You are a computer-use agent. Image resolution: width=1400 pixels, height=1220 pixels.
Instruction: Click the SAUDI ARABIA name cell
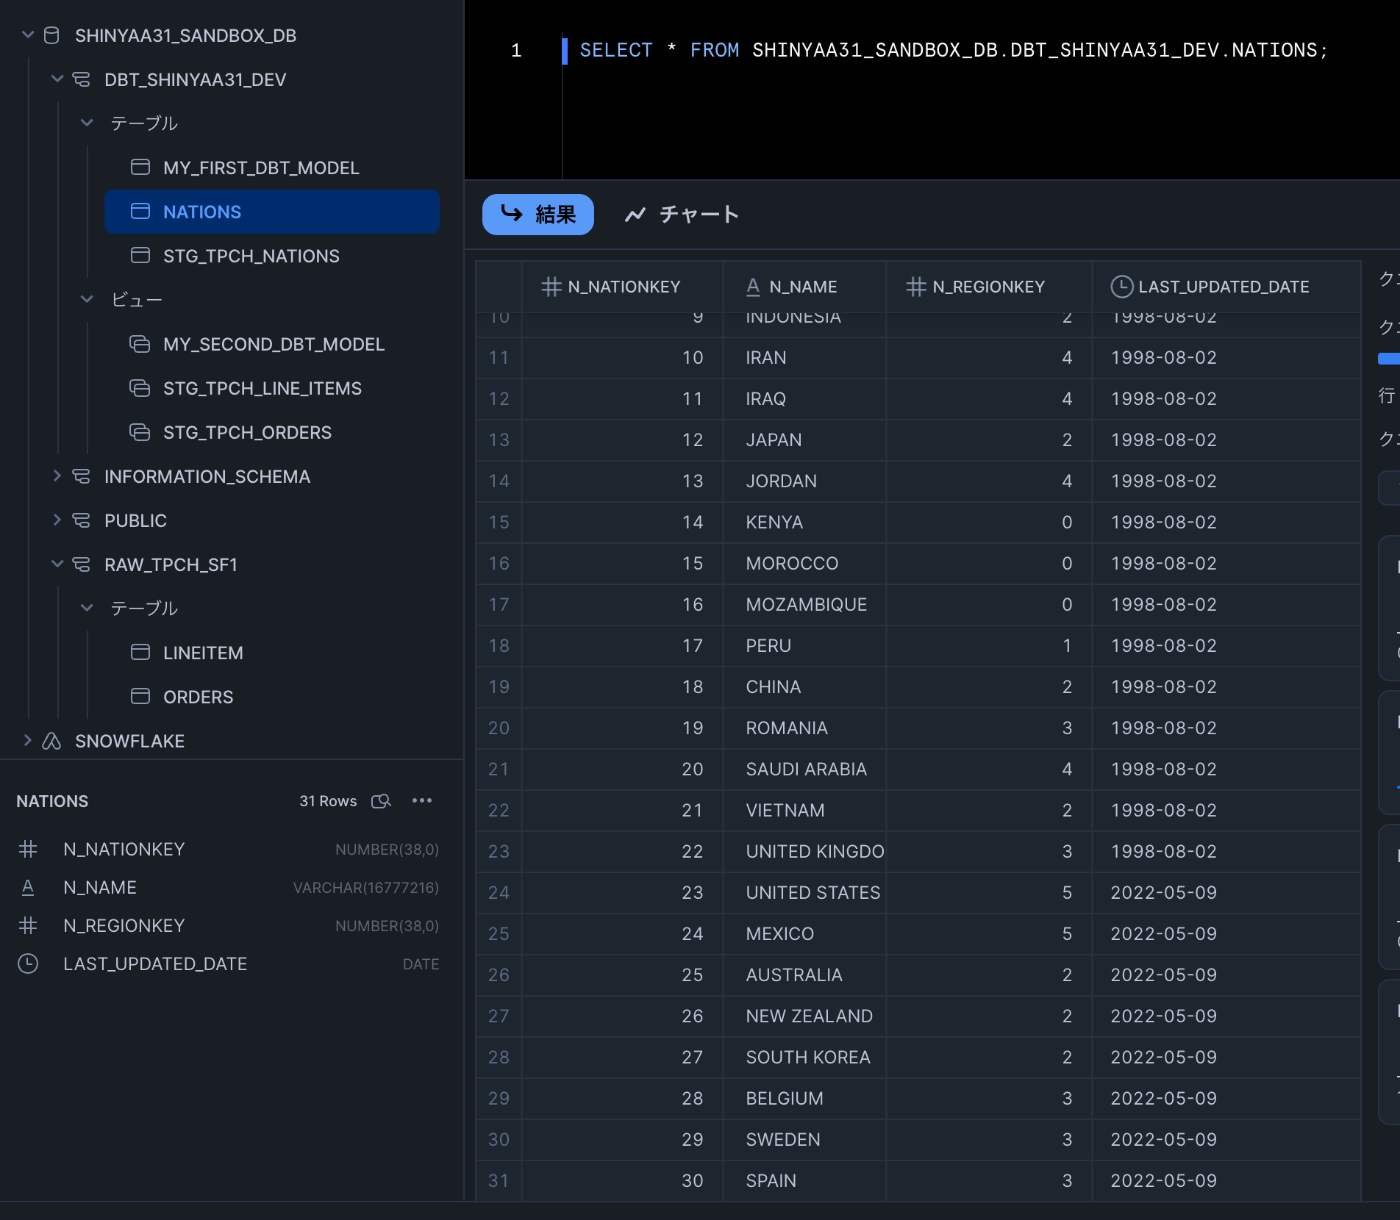click(804, 769)
